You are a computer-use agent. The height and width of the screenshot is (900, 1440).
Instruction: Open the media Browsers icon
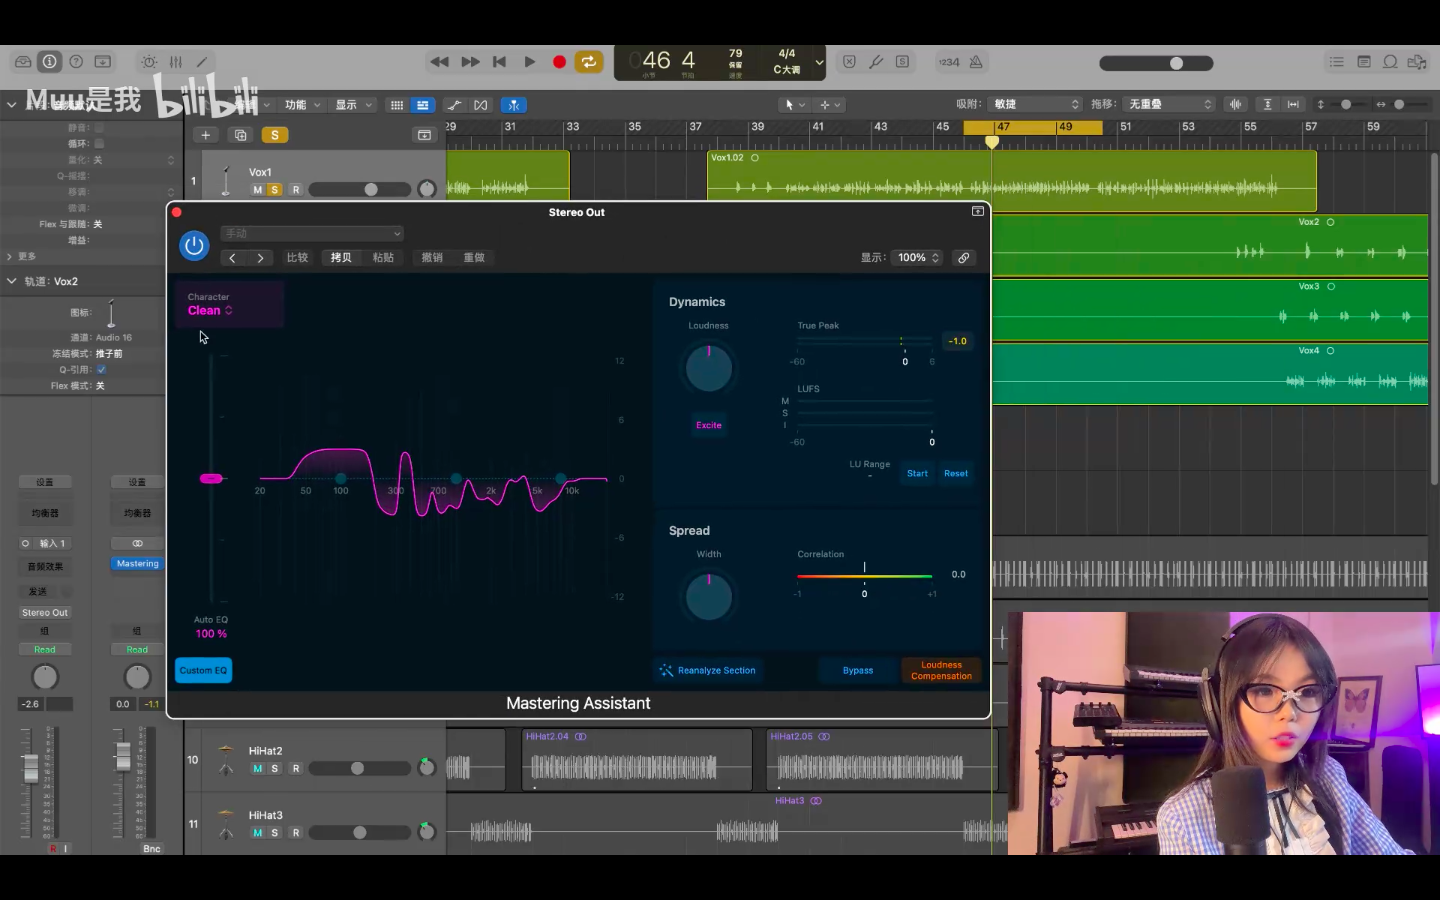1417,62
